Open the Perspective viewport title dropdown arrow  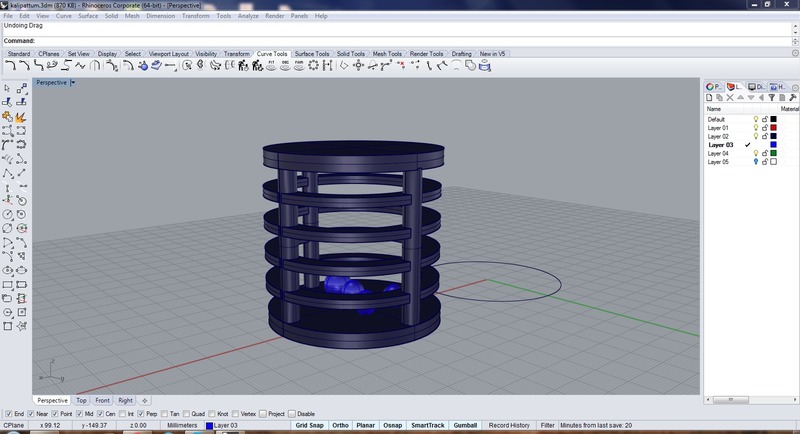coord(73,82)
